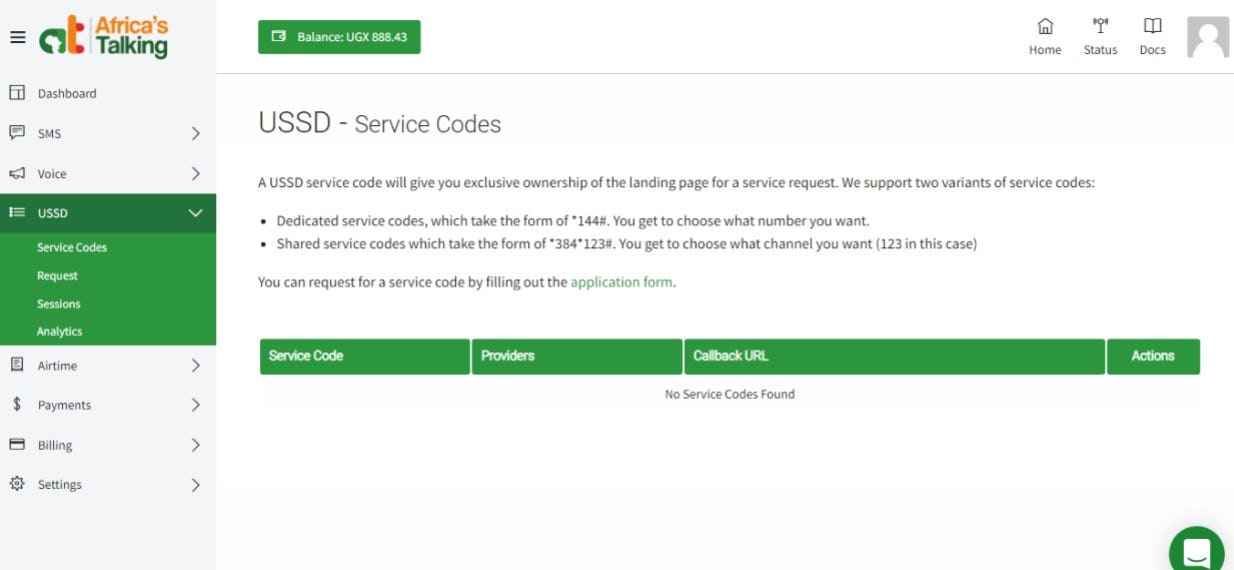Expand the SMS menu chevron
The height and width of the screenshot is (570, 1234).
(x=195, y=133)
